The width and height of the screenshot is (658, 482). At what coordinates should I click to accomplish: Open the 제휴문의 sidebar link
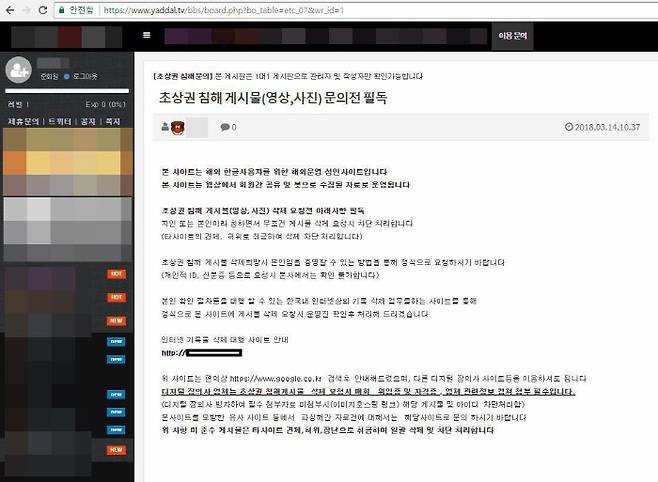24,122
